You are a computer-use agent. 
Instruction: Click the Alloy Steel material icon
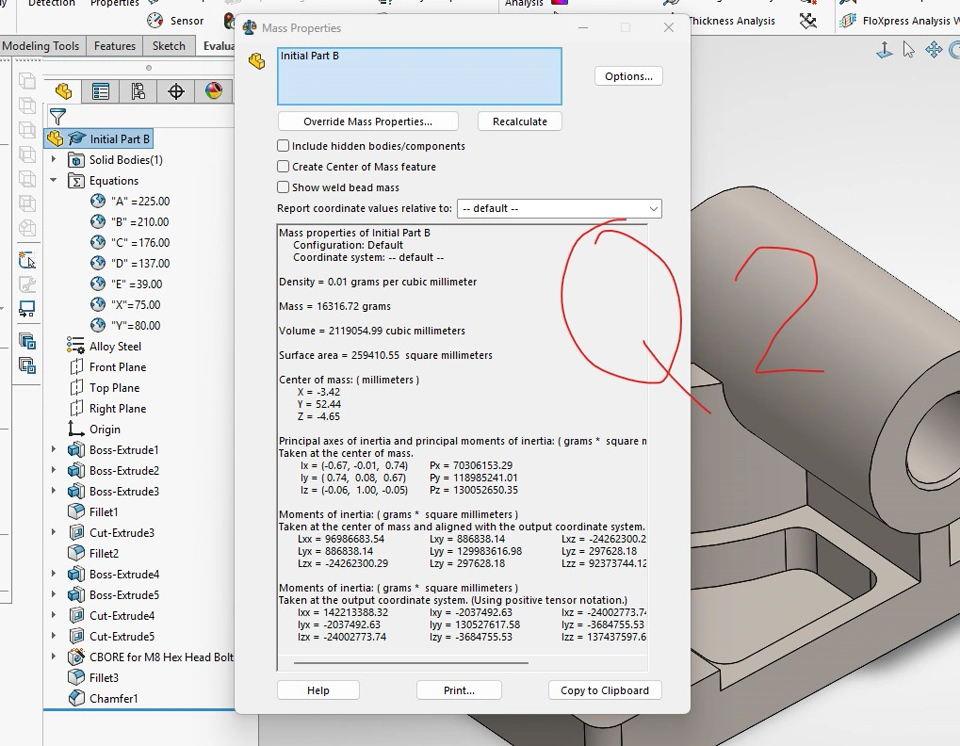pos(75,346)
